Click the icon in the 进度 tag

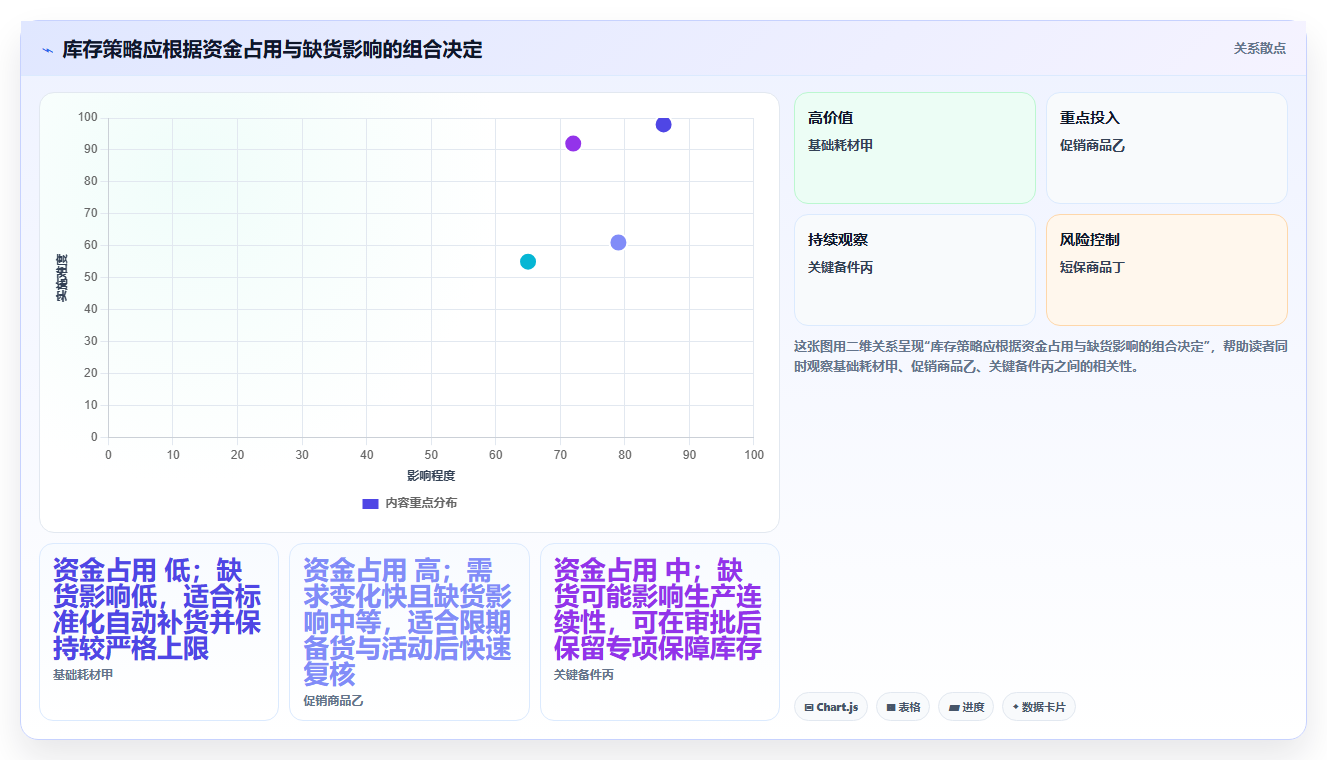(x=954, y=707)
